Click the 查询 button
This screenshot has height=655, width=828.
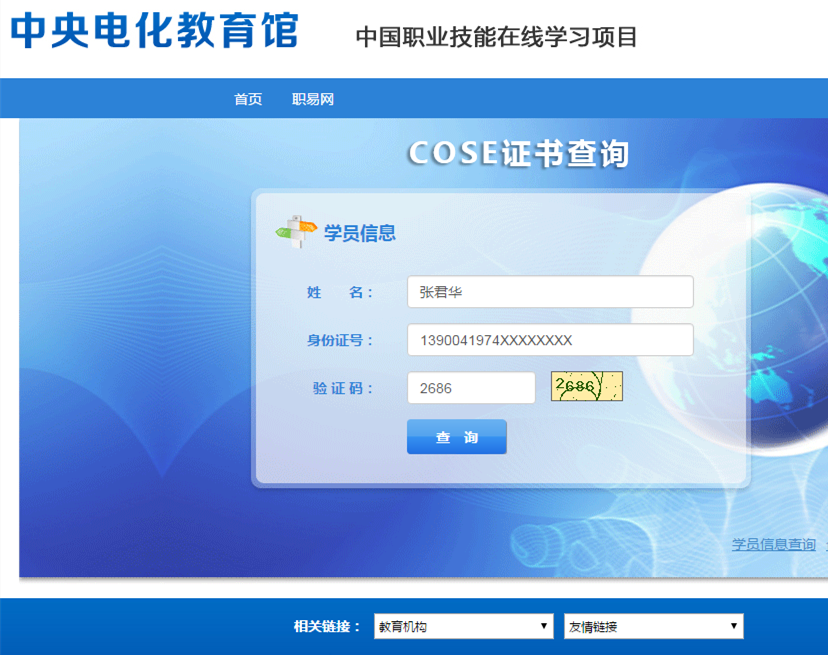[x=457, y=437]
